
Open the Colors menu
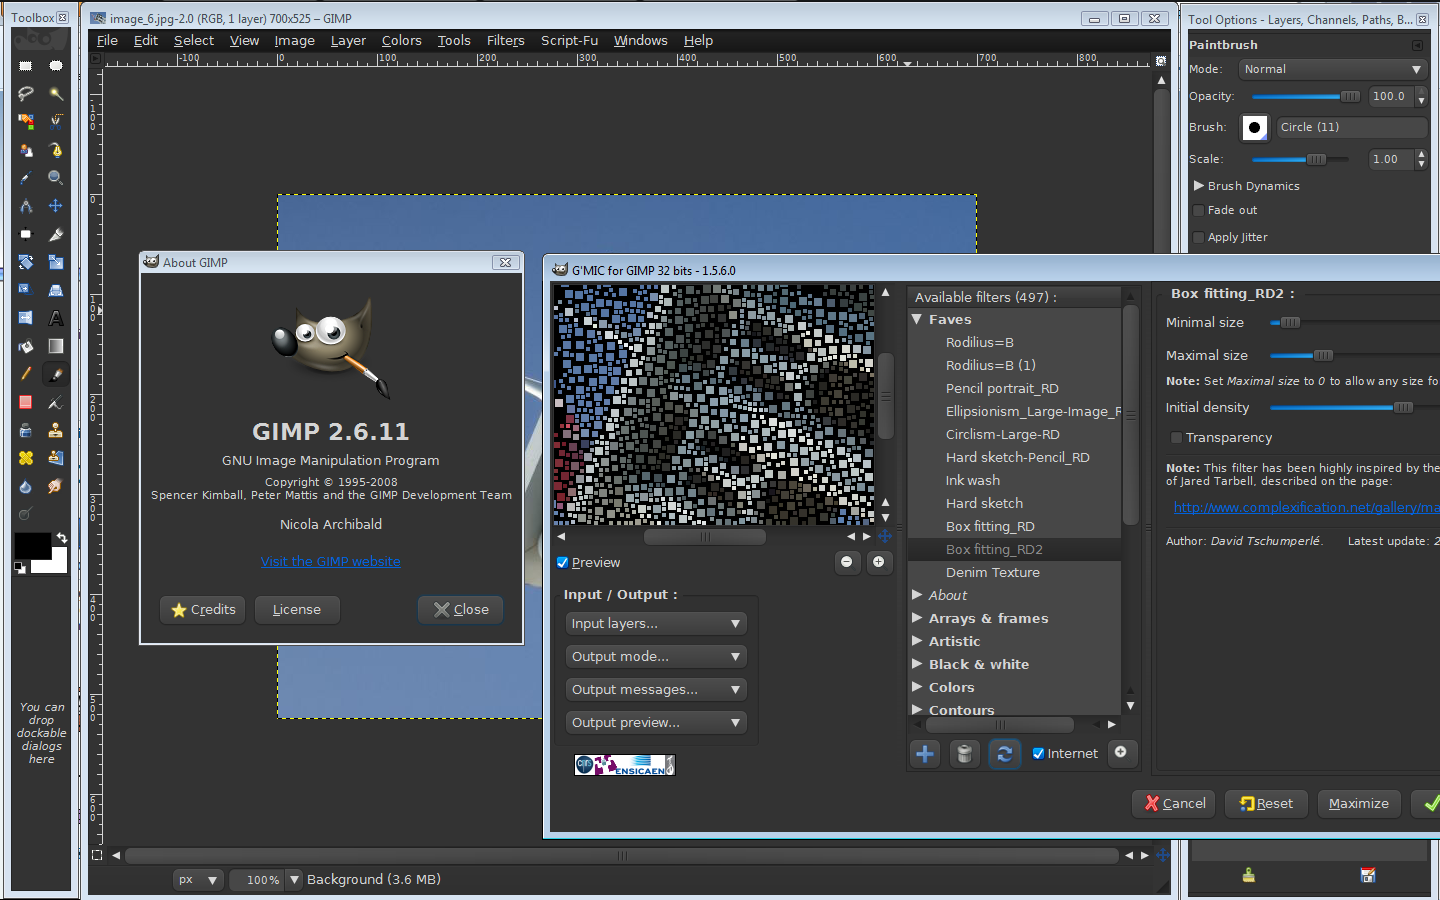(401, 41)
